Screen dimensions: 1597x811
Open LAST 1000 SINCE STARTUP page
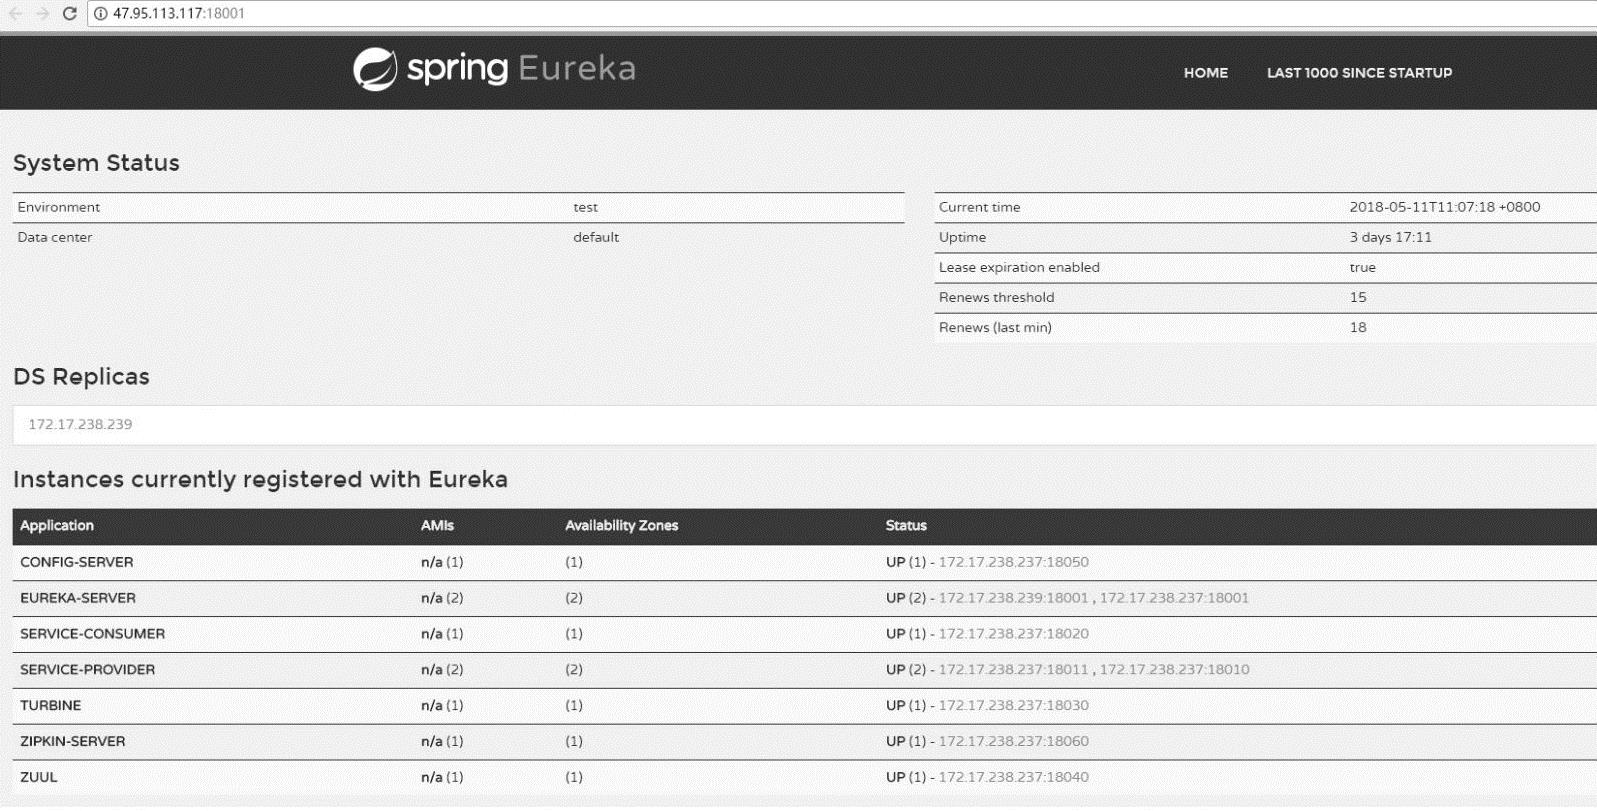1359,73
